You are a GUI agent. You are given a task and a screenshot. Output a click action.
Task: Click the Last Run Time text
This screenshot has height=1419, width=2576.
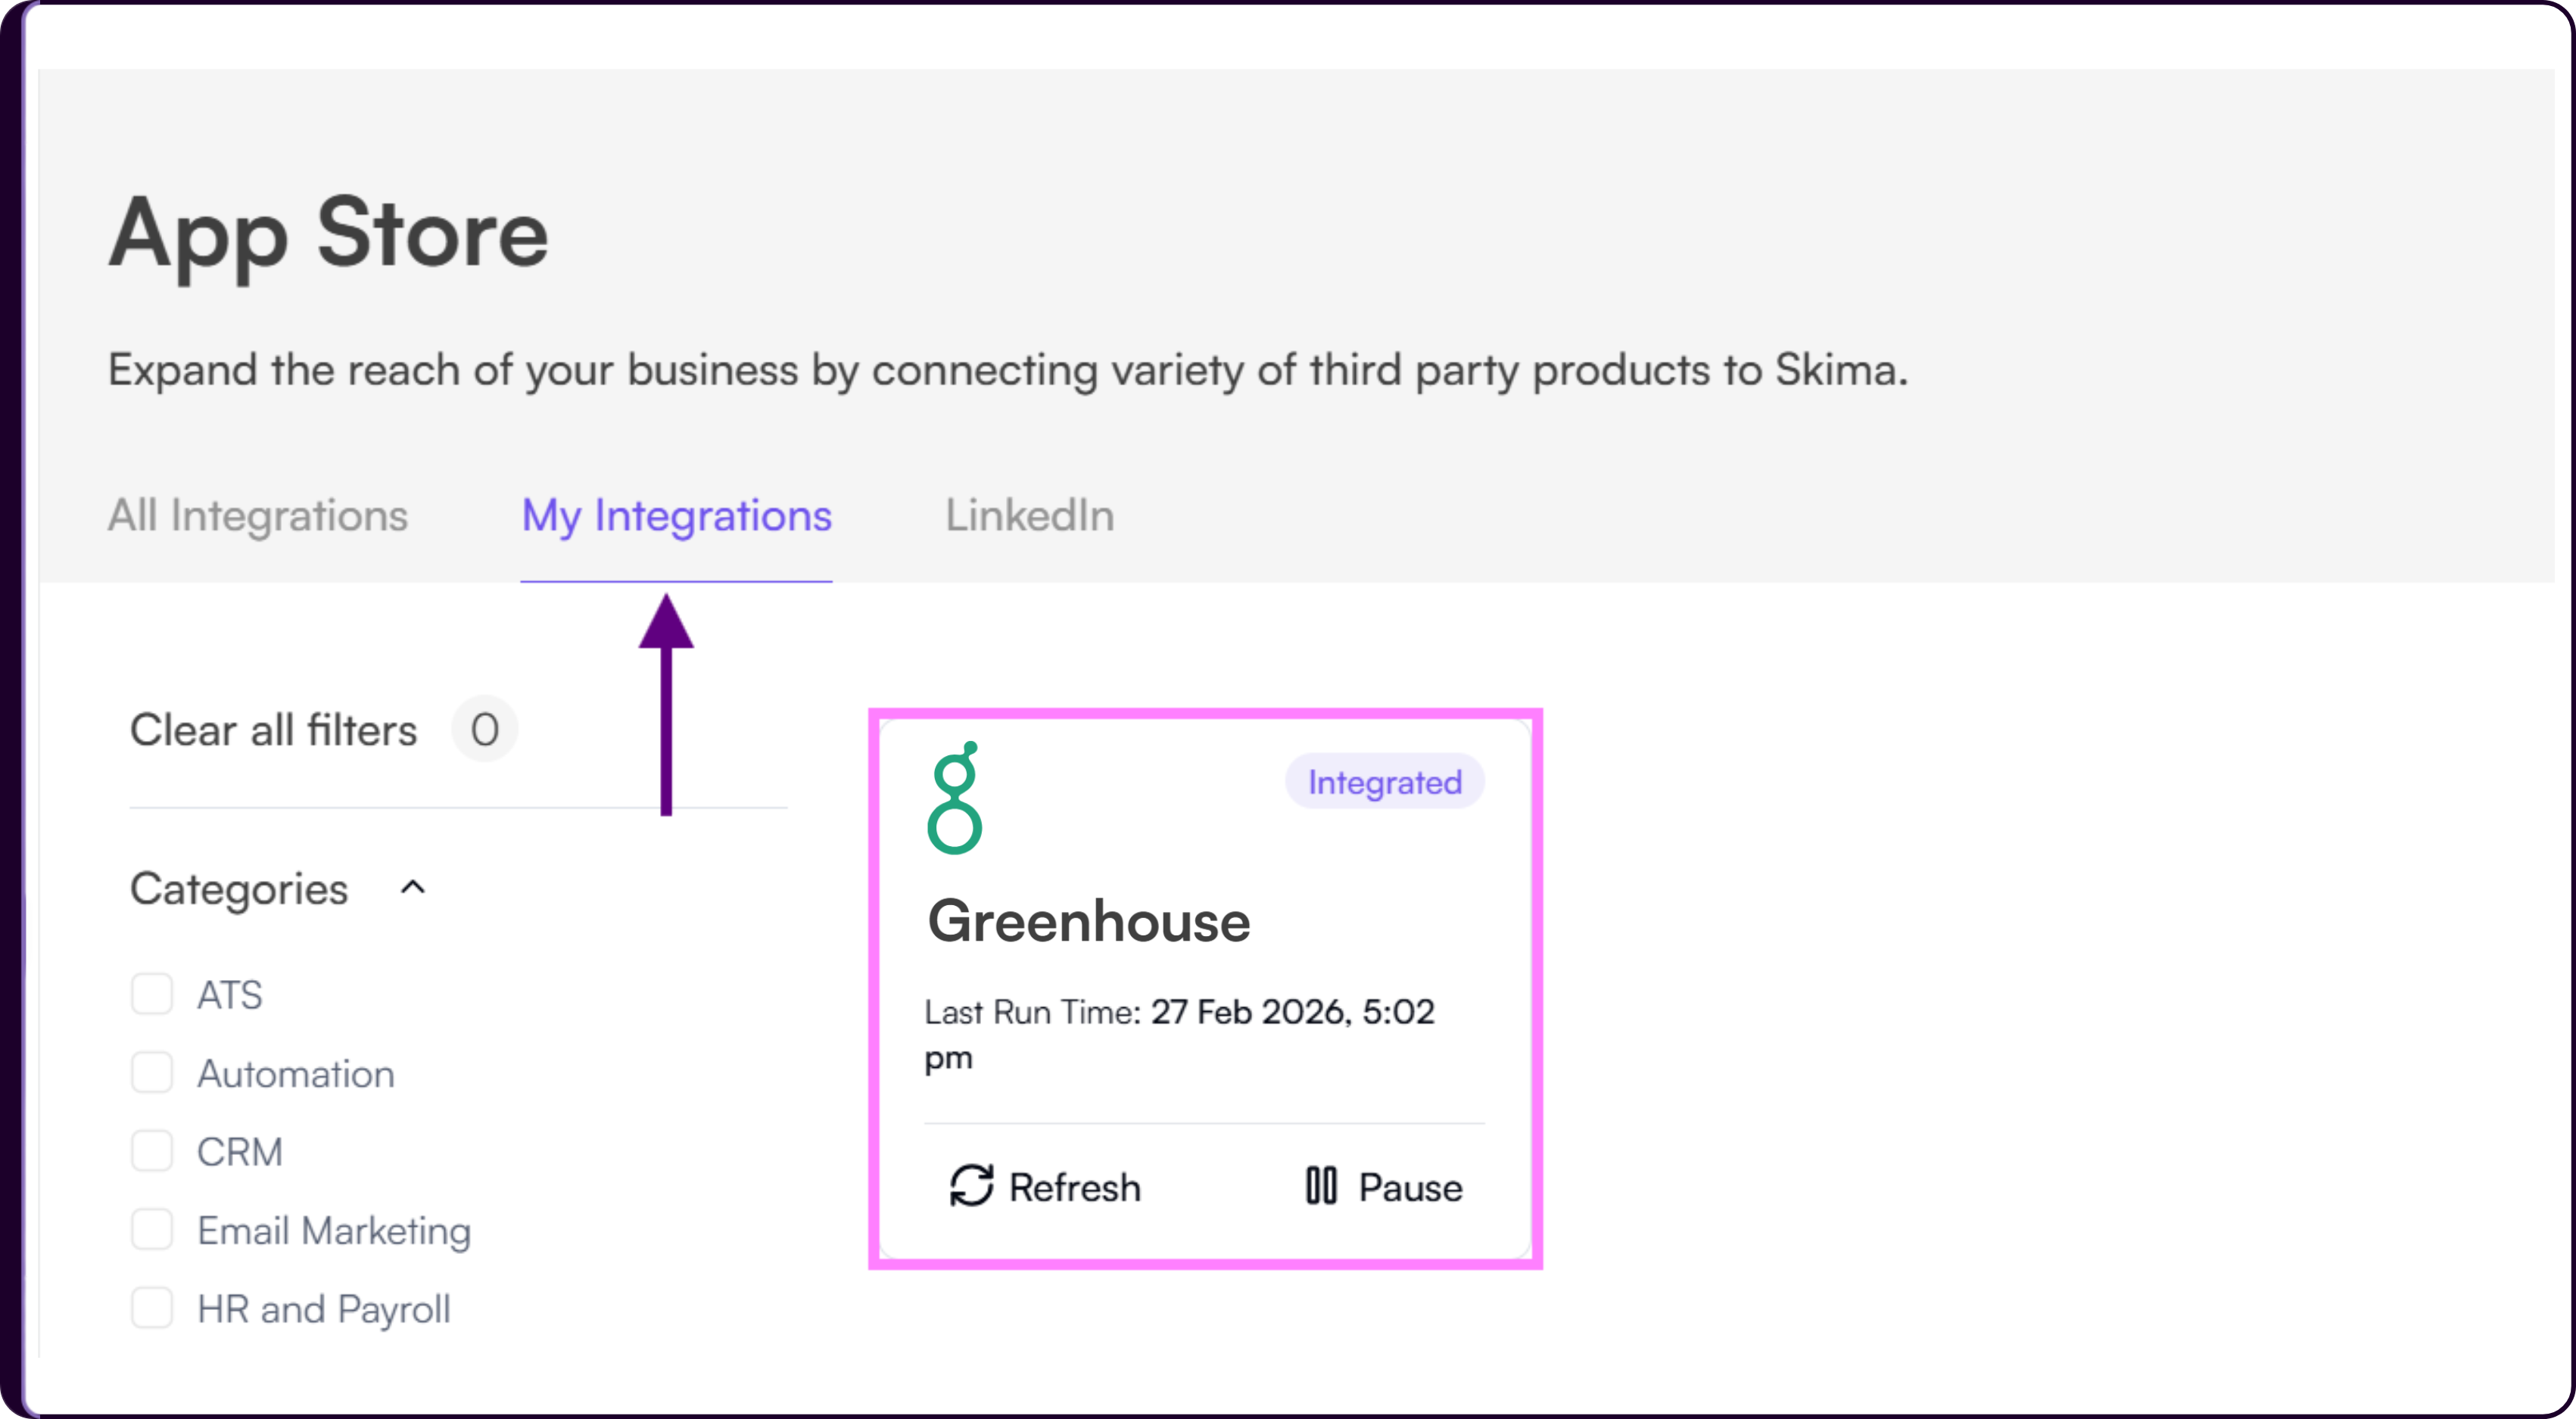click(1180, 1035)
